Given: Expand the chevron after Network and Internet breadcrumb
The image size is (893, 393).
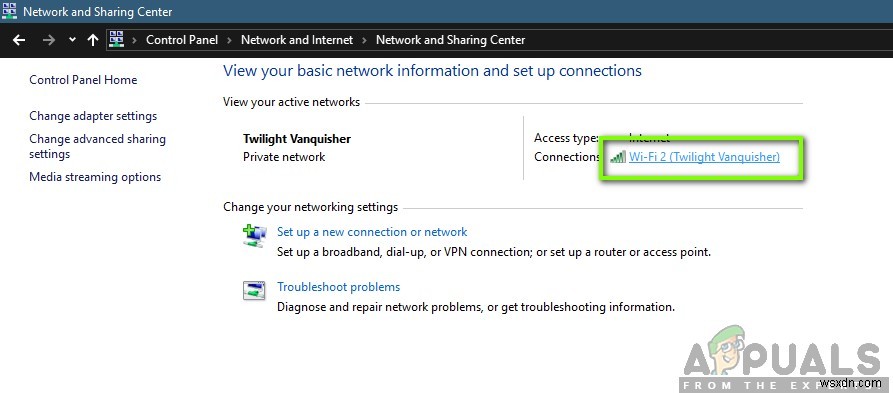Looking at the screenshot, I should tap(364, 40).
